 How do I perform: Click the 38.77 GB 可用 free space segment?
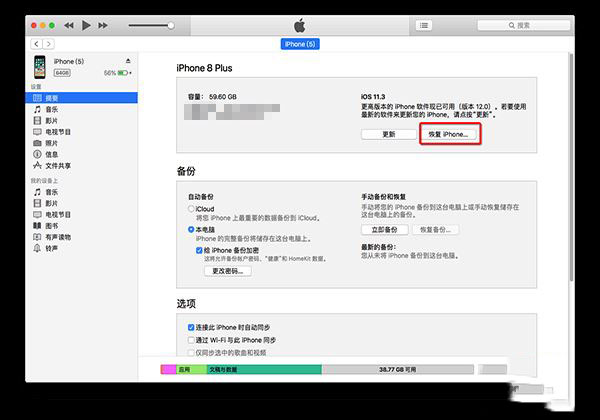point(398,370)
